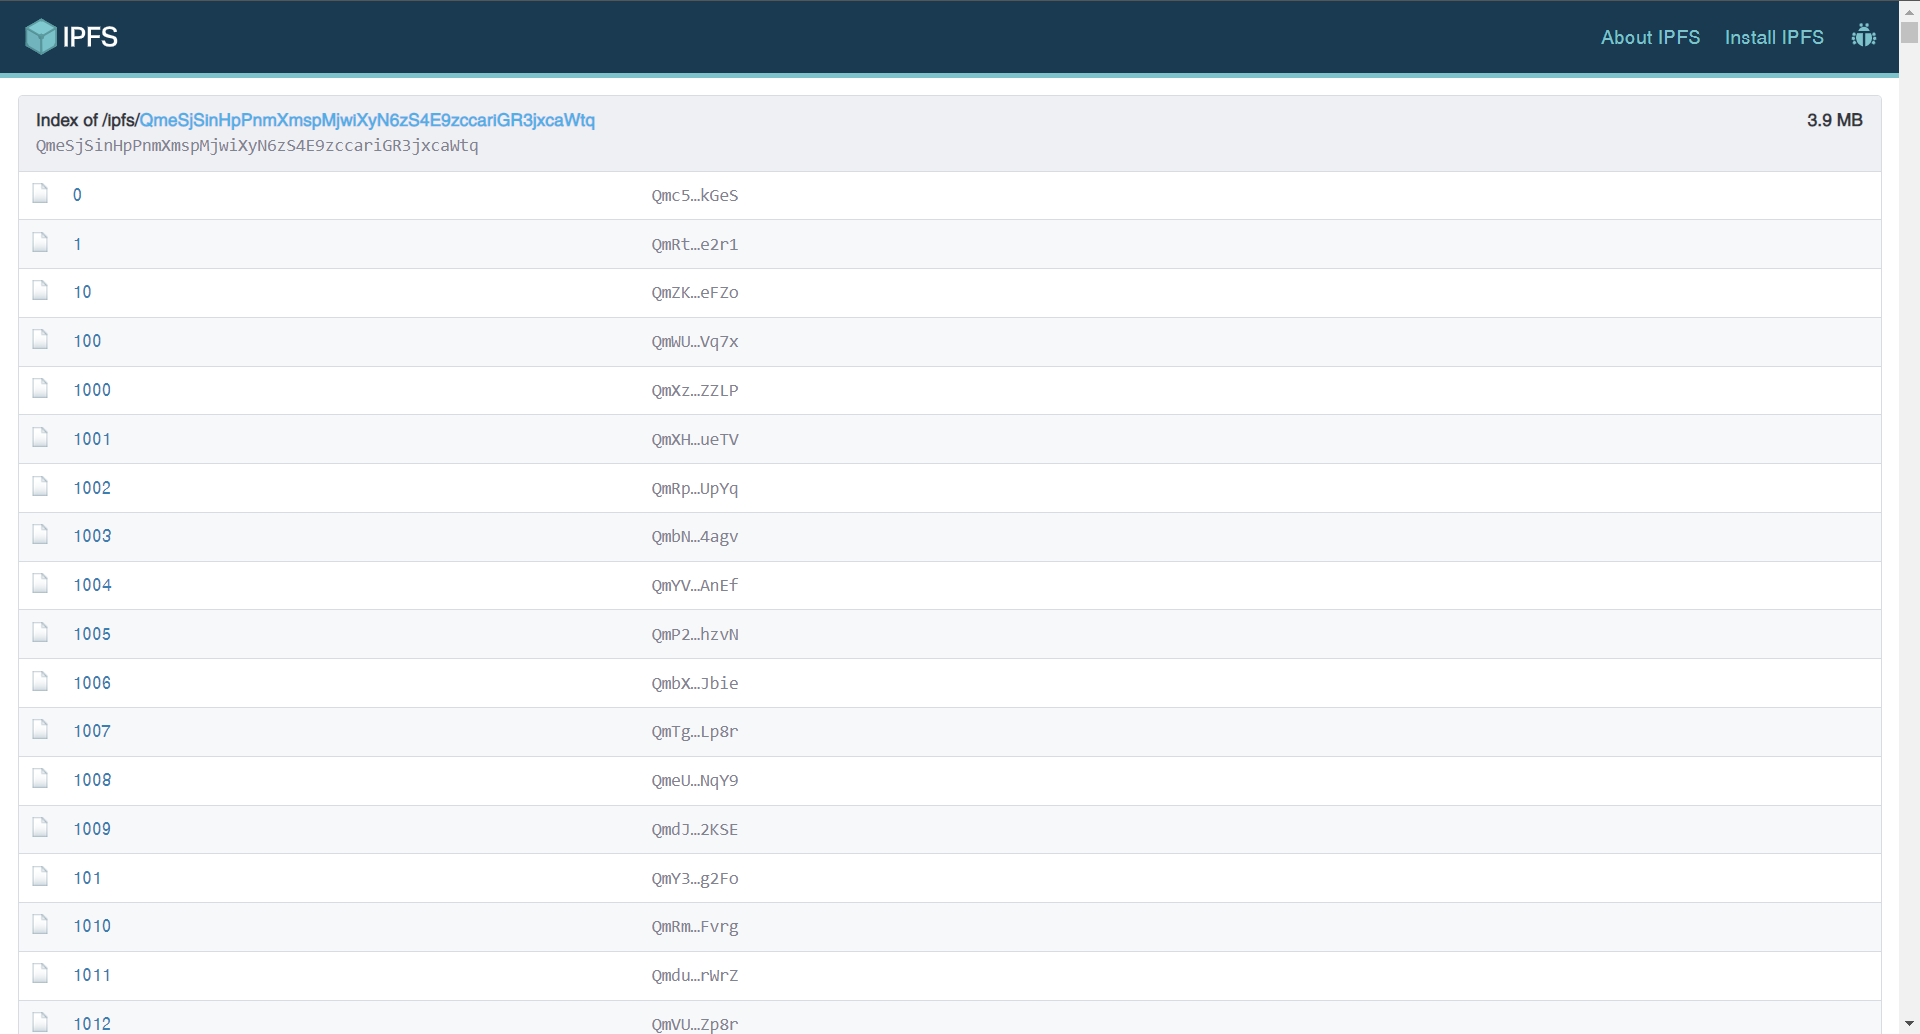
Task: Click the file icon for entry 101
Action: point(40,876)
